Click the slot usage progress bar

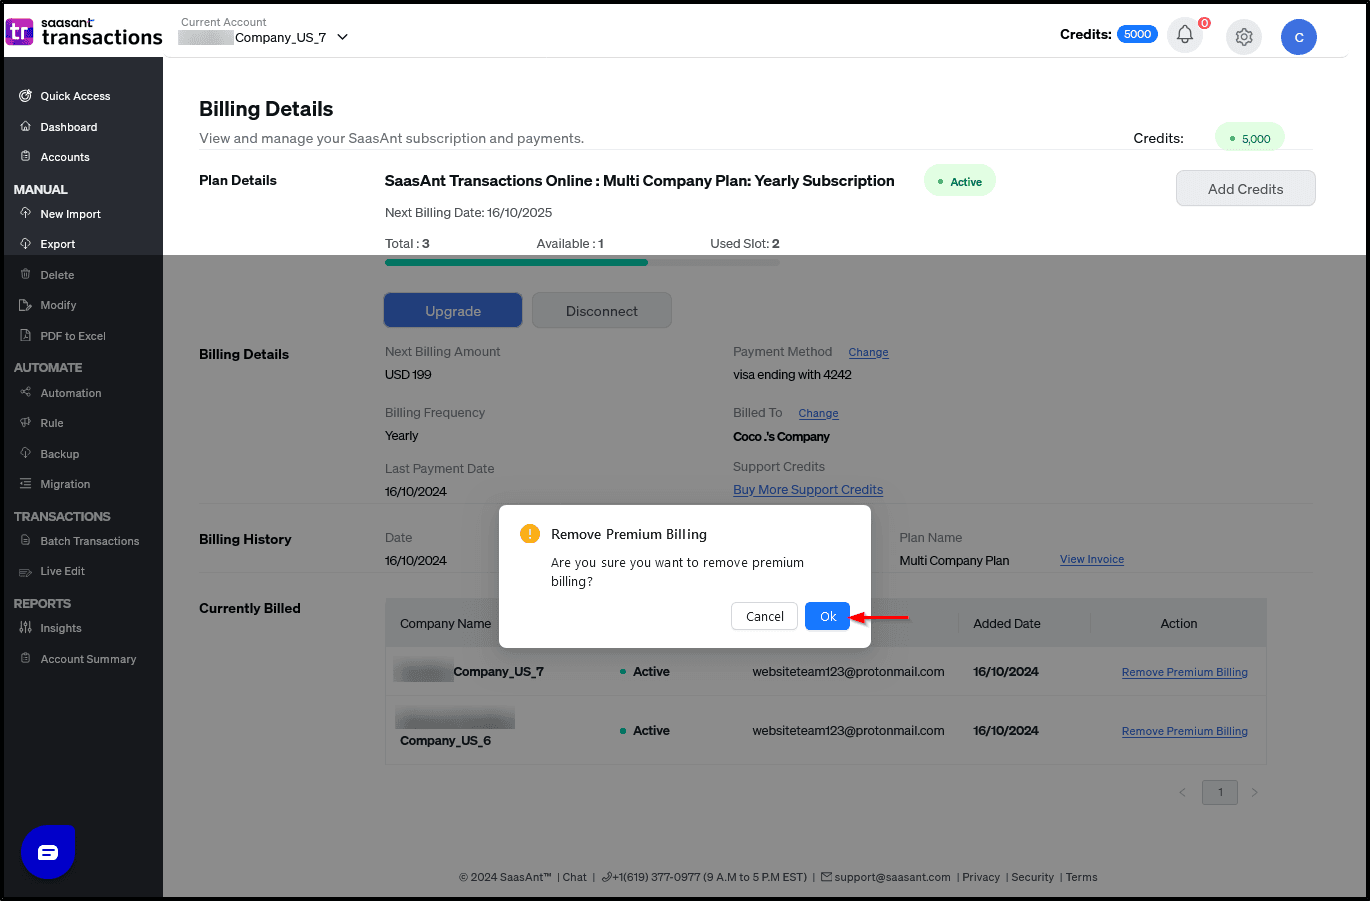tap(582, 262)
